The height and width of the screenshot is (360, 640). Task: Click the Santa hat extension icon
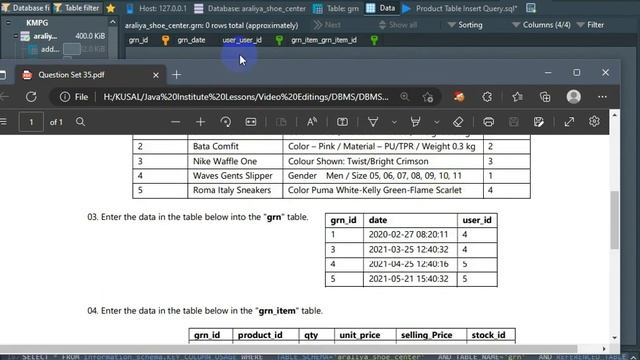pos(459,97)
